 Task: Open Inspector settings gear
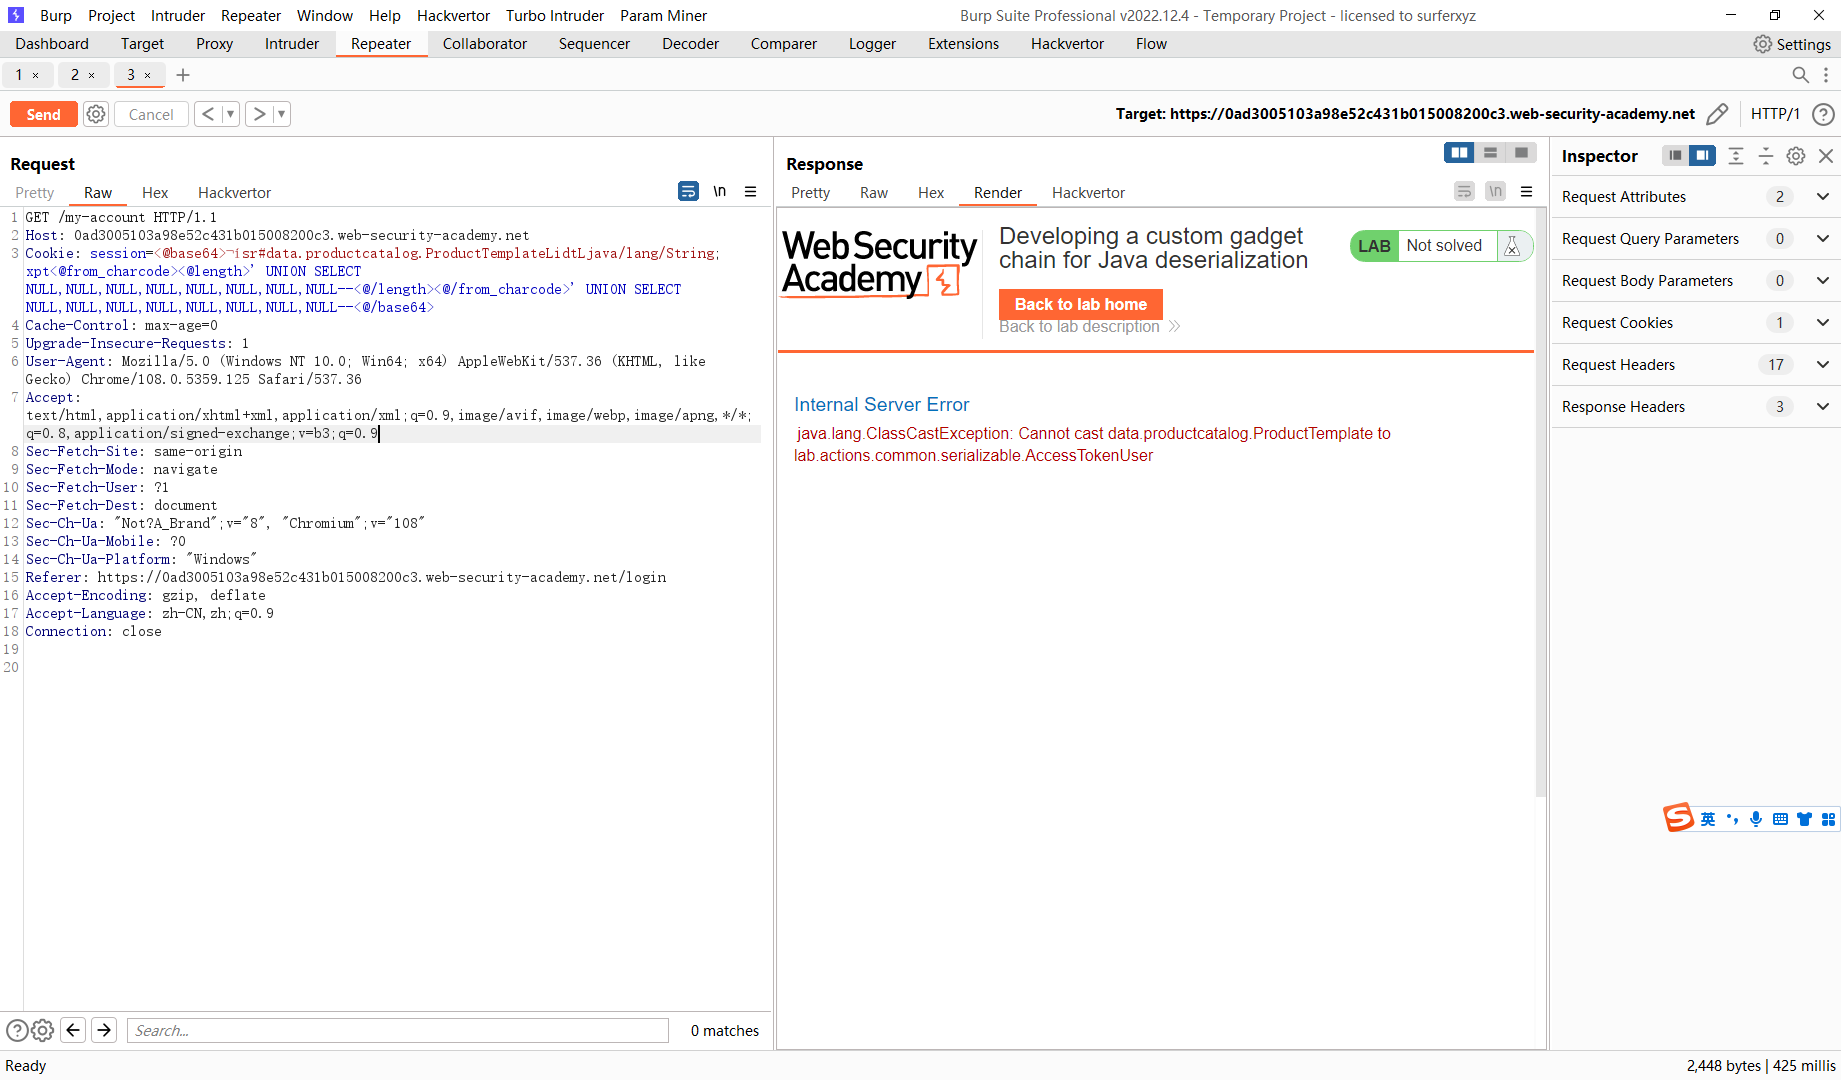click(x=1796, y=156)
